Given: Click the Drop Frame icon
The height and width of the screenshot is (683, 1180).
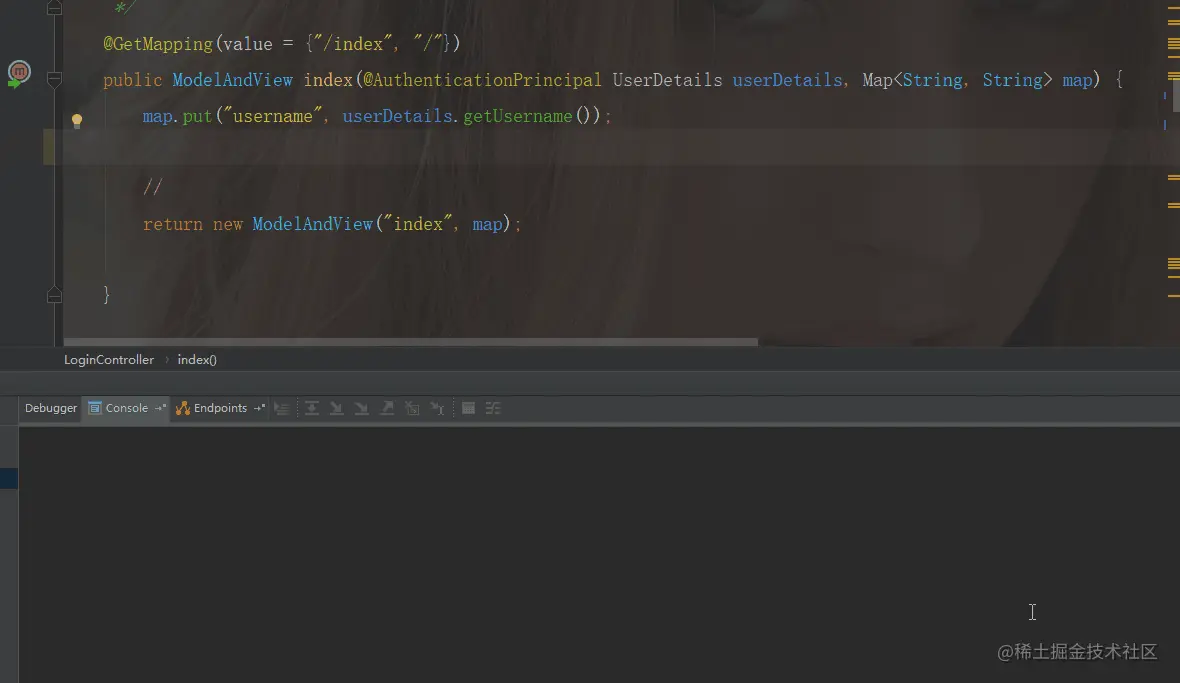Looking at the screenshot, I should (x=412, y=408).
